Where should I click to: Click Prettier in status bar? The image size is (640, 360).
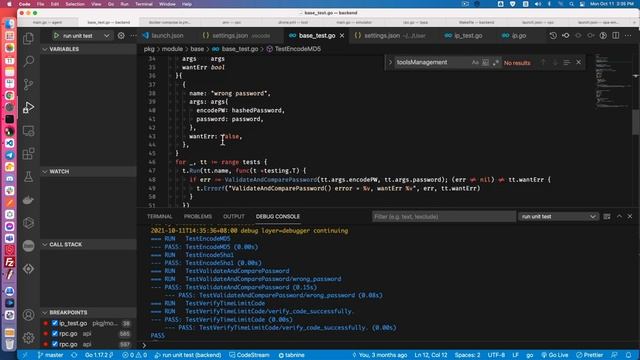click(589, 355)
